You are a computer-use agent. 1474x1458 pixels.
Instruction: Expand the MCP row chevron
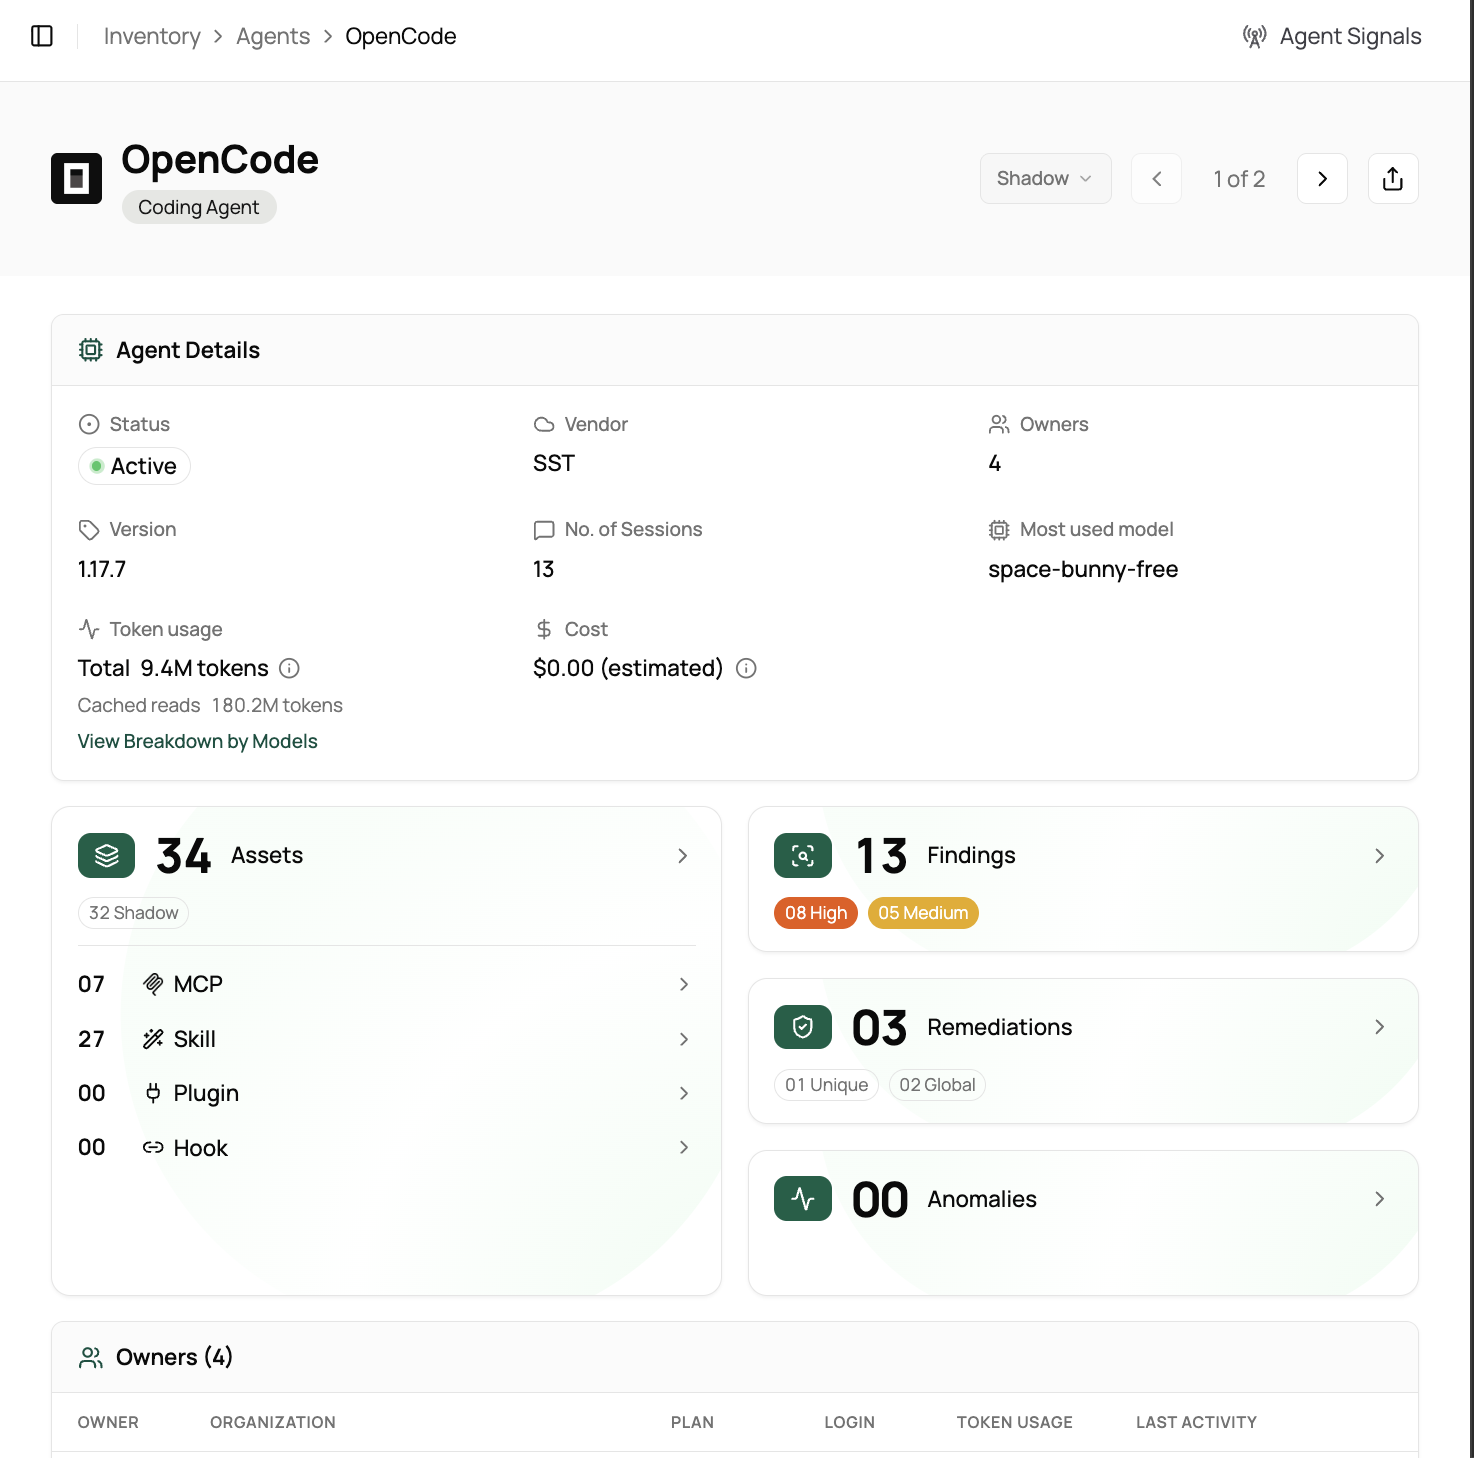pyautogui.click(x=684, y=984)
